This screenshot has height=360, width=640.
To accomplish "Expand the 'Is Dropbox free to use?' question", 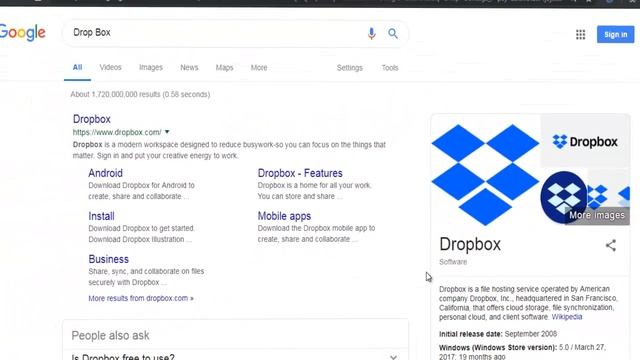I will click(x=236, y=357).
